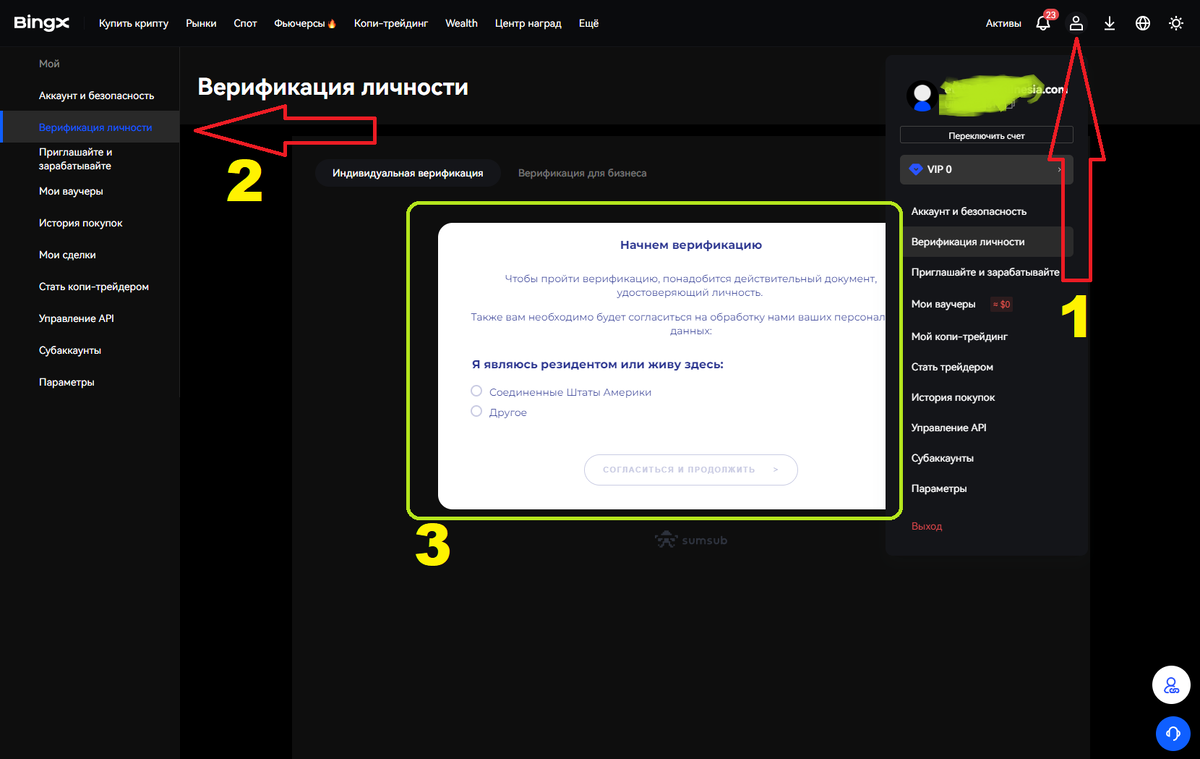Open the language globe icon

pos(1143,23)
